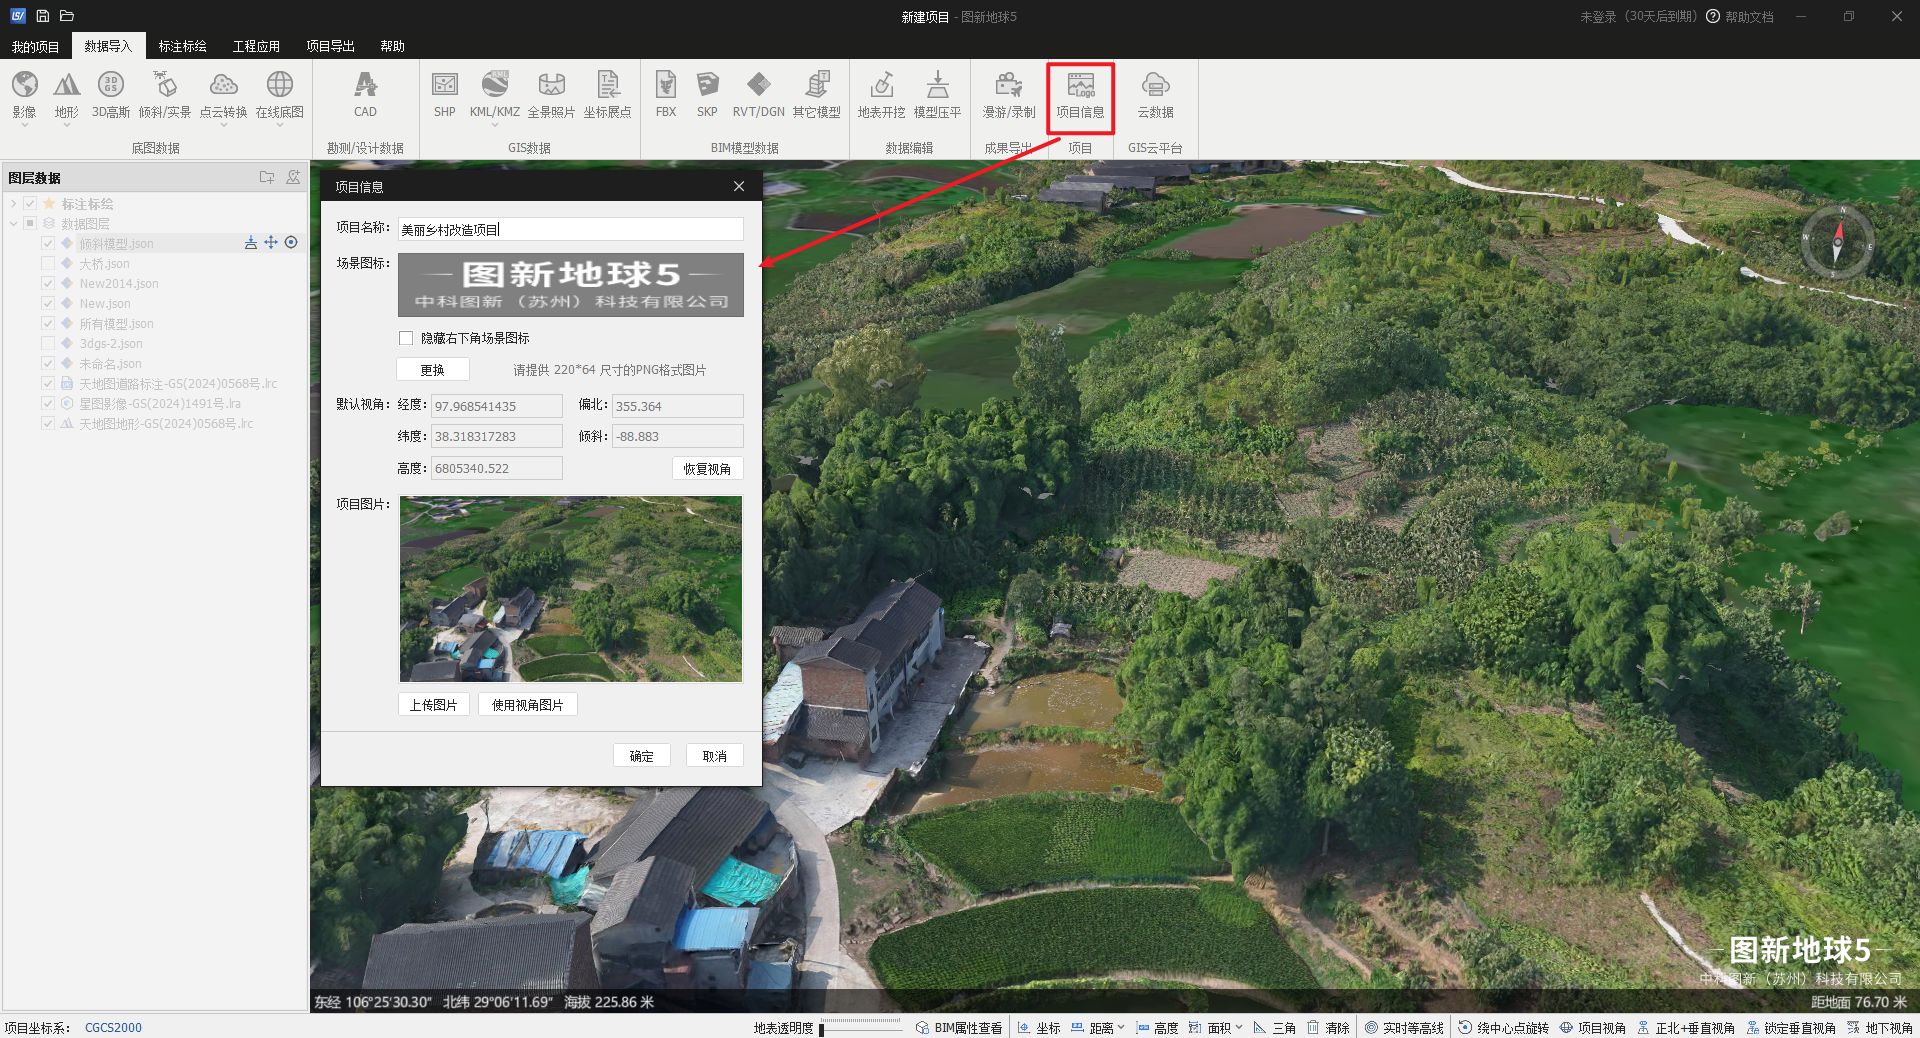
Task: Expand the 标注标绘 tree node
Action: point(14,204)
